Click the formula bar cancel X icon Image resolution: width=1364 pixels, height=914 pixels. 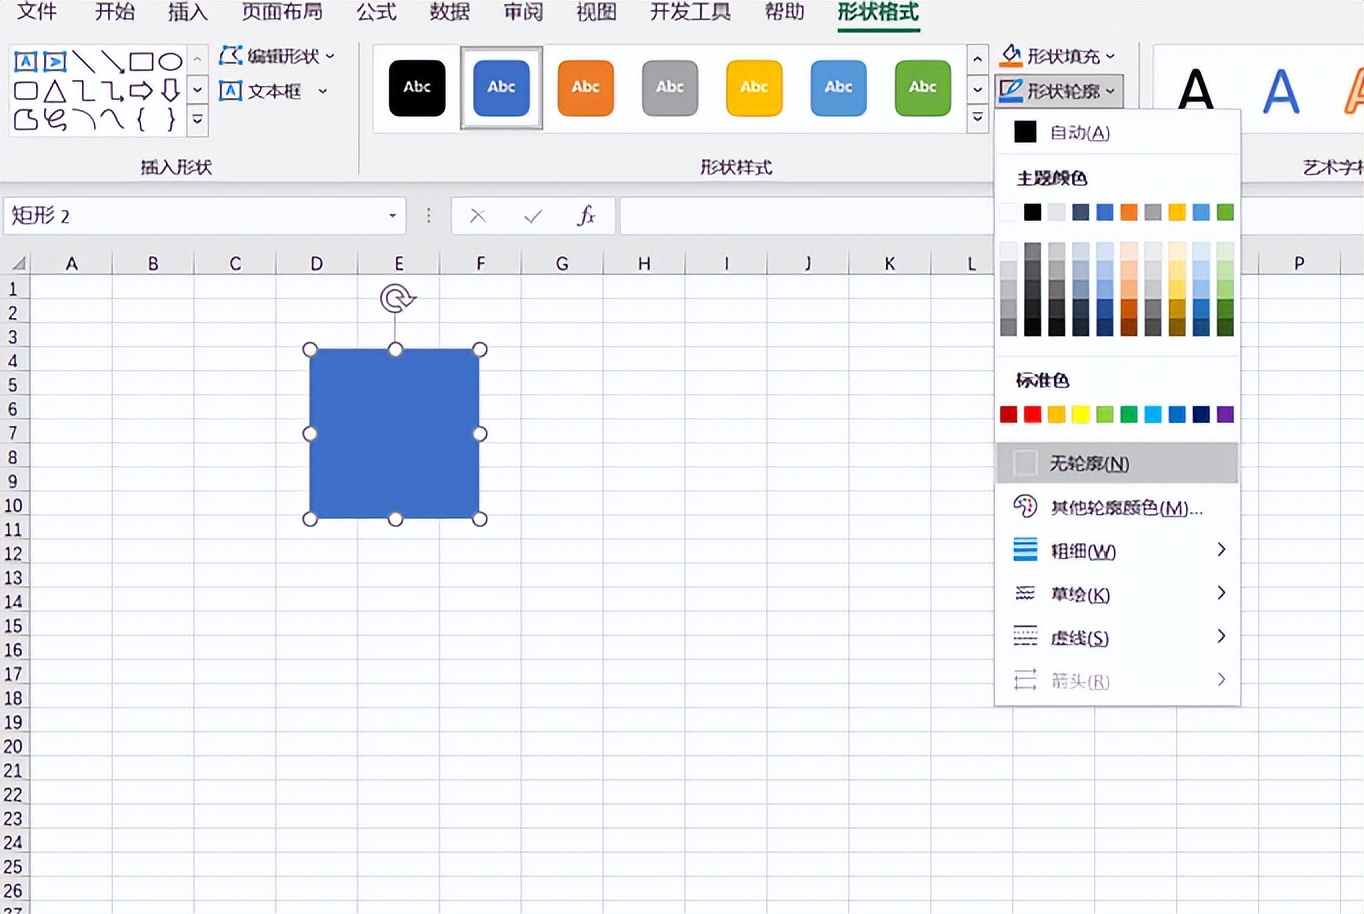point(478,216)
